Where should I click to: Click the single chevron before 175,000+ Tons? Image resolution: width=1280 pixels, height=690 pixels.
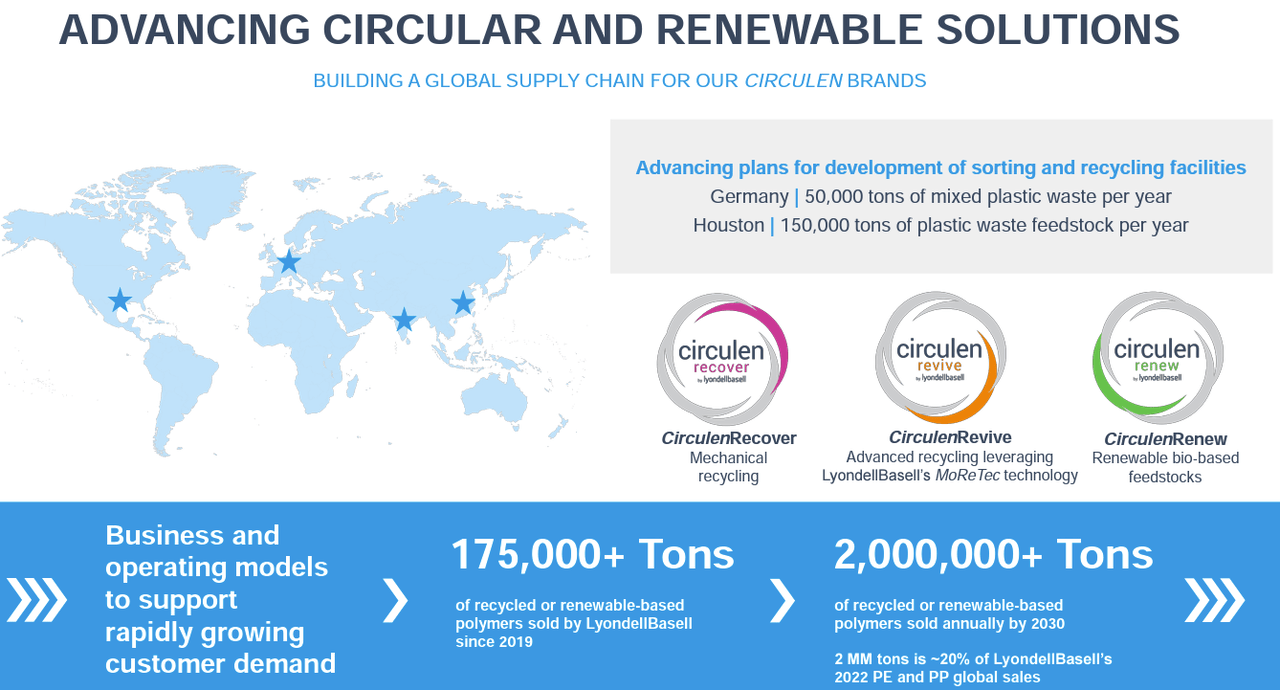coord(396,600)
